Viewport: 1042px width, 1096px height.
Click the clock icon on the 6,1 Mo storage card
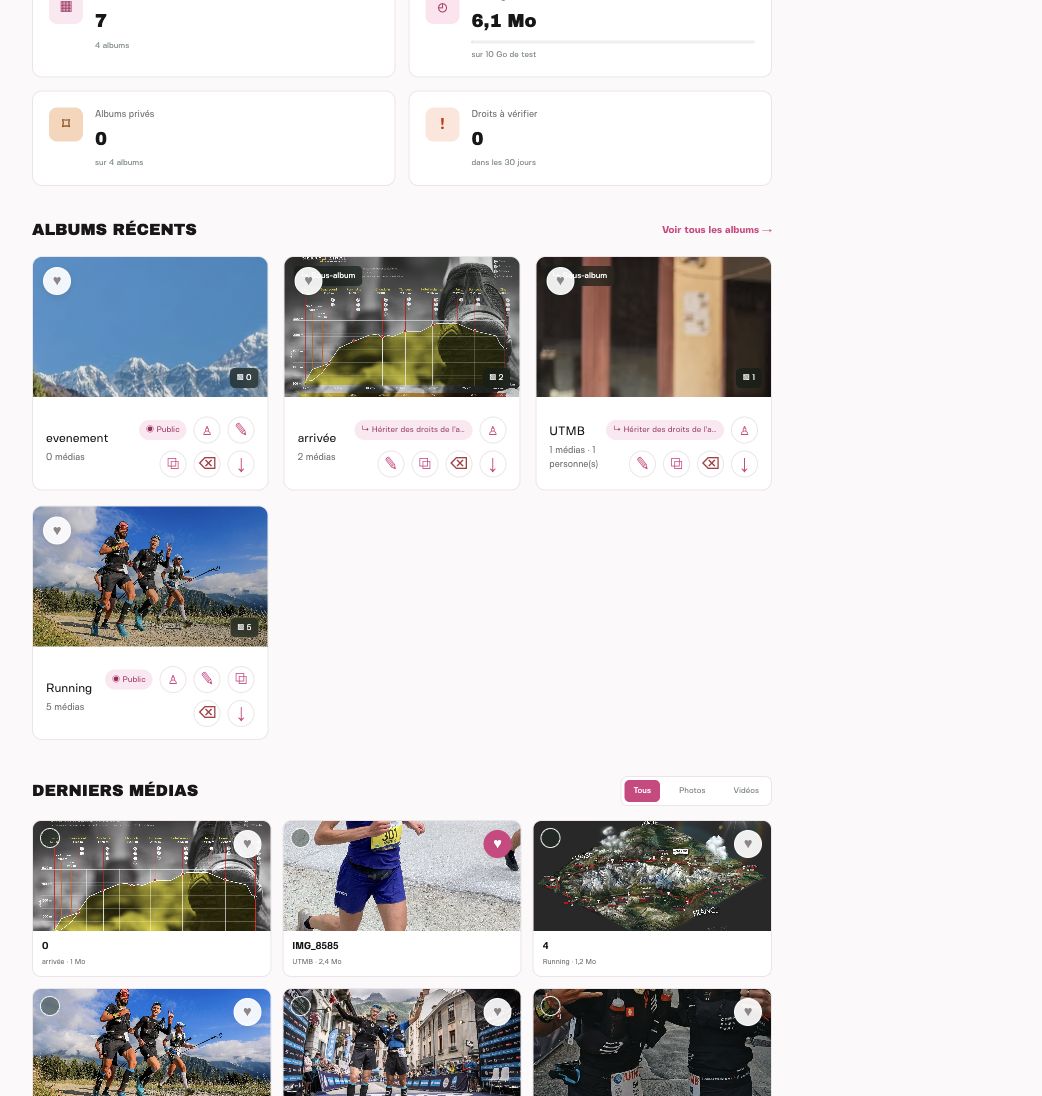(442, 8)
